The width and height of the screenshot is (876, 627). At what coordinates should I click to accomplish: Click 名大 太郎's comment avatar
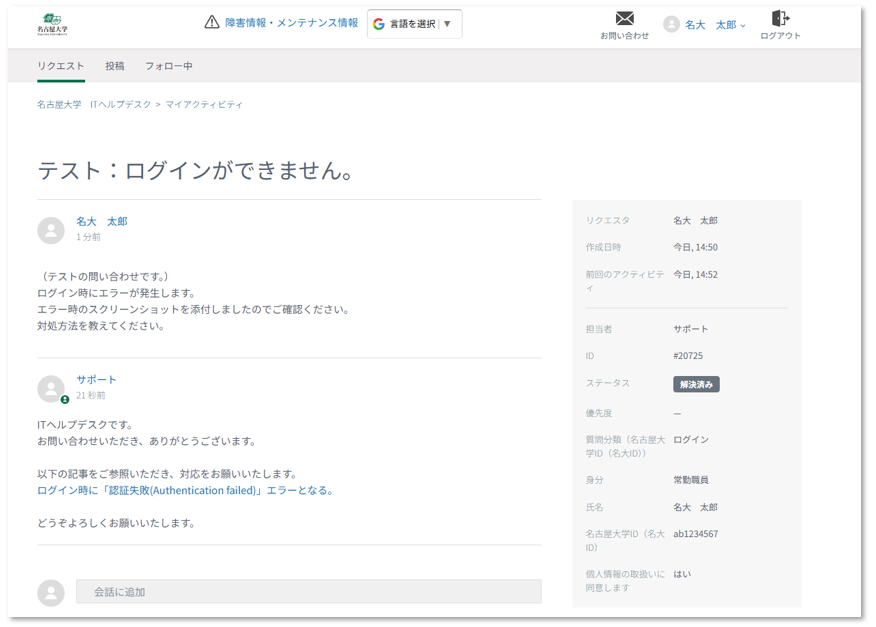point(51,230)
